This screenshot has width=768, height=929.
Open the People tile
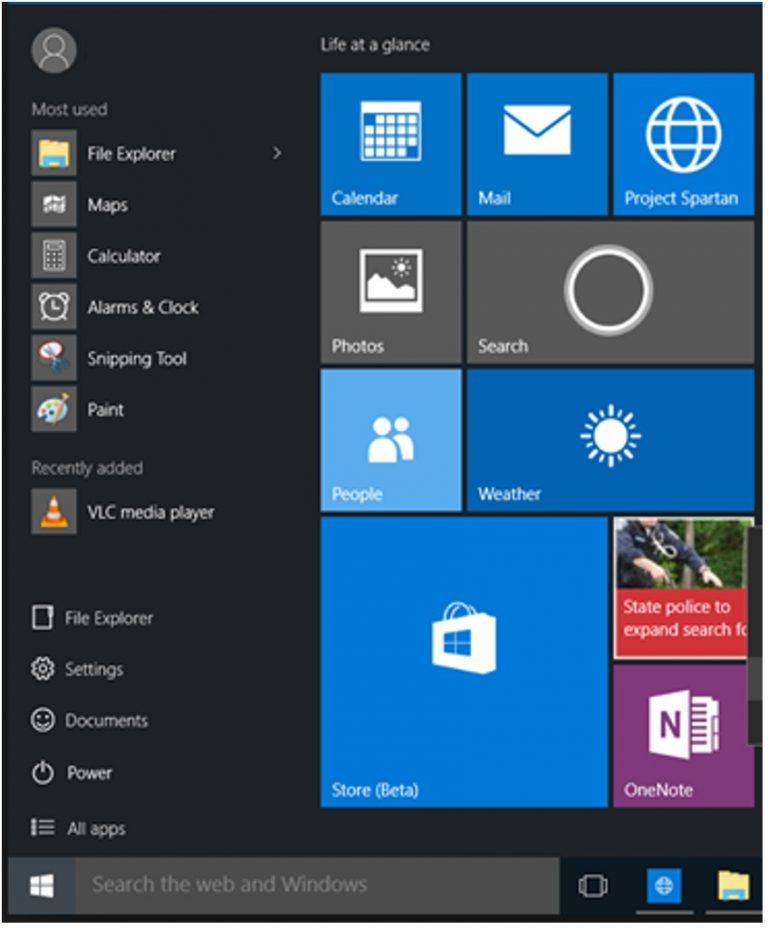(x=391, y=440)
